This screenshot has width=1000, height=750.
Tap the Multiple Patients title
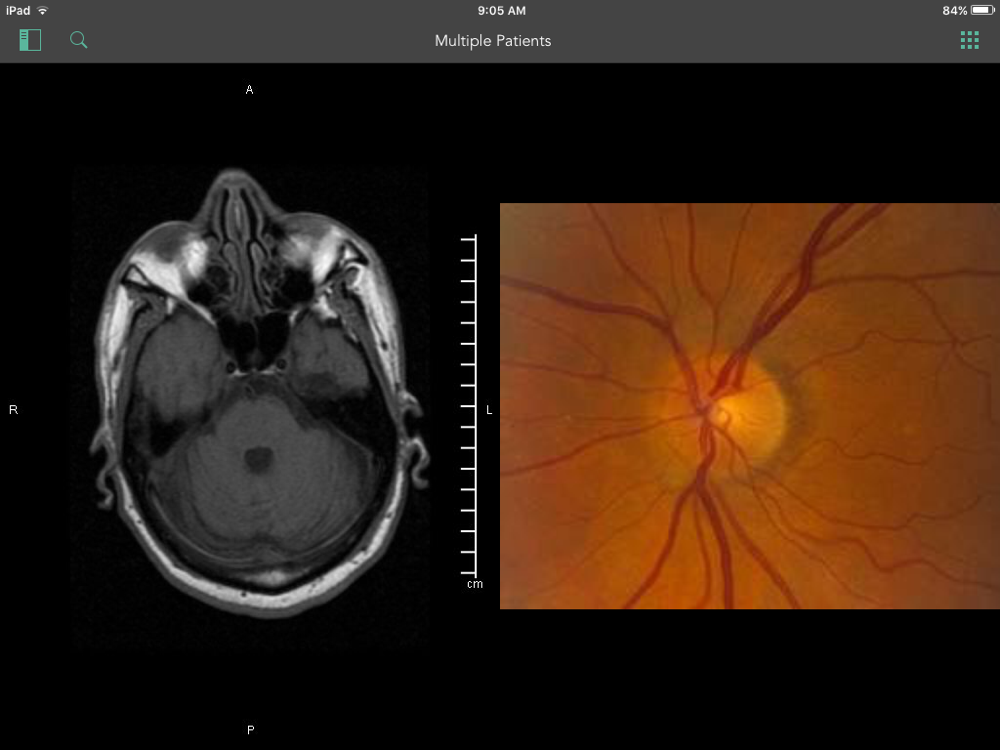tap(493, 41)
